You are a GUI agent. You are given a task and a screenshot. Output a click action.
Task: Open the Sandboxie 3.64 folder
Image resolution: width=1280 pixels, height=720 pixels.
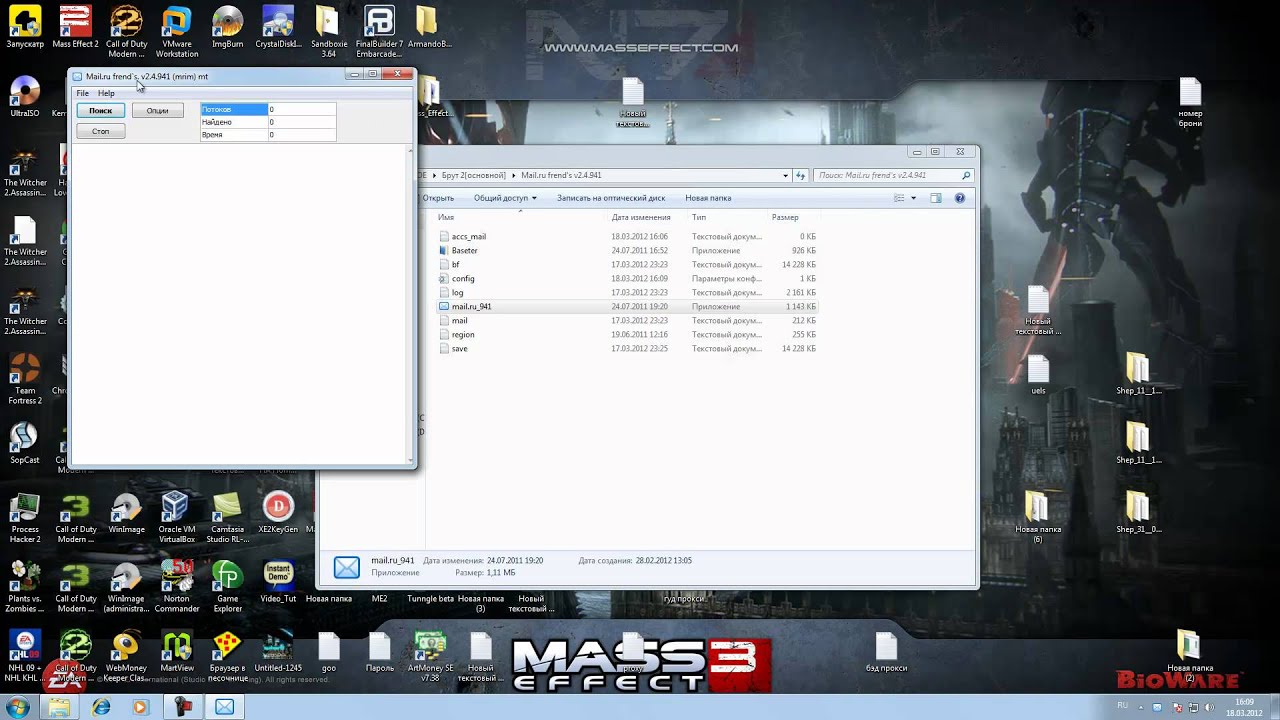pyautogui.click(x=329, y=32)
